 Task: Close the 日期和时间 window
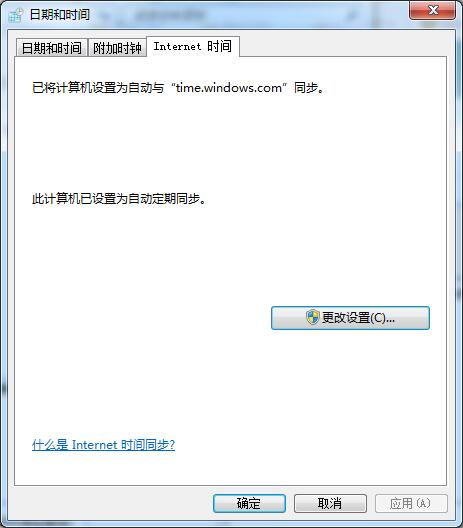(x=432, y=10)
